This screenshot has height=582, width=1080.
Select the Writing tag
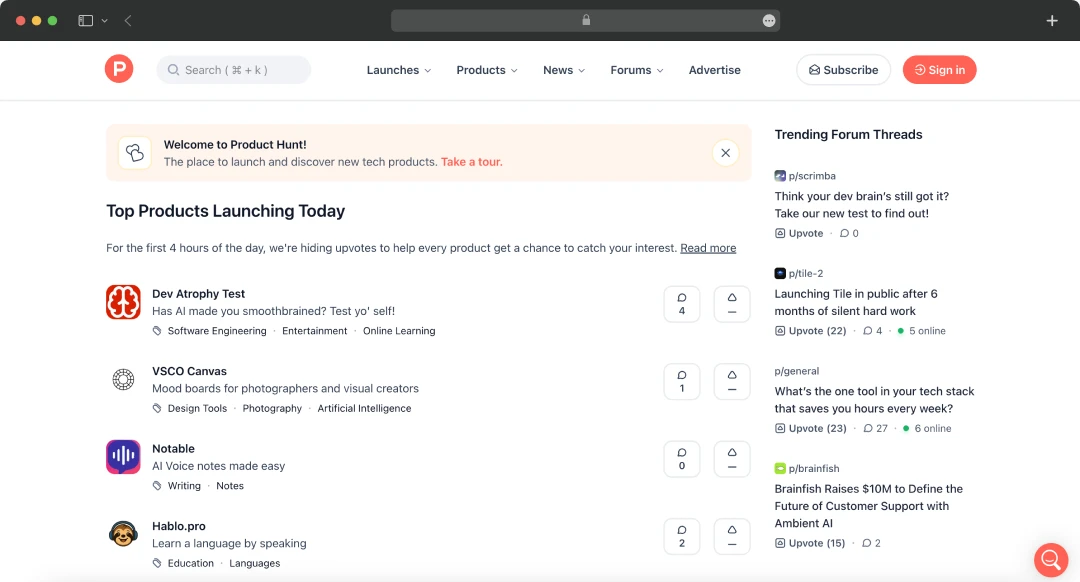[184, 486]
